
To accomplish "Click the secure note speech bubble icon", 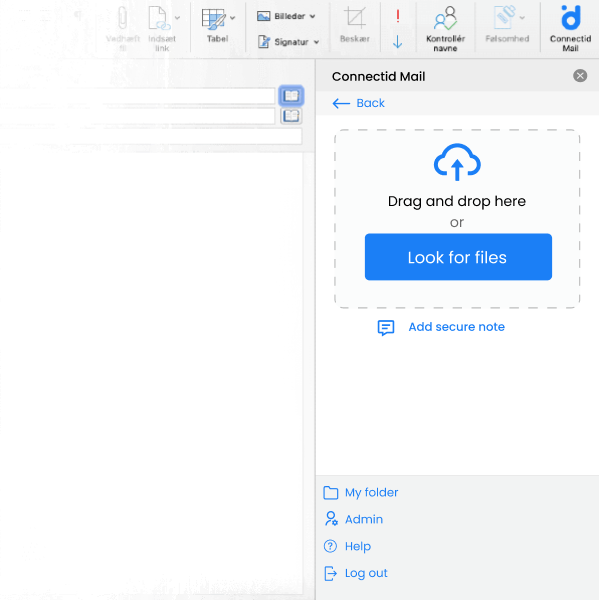I will [385, 328].
